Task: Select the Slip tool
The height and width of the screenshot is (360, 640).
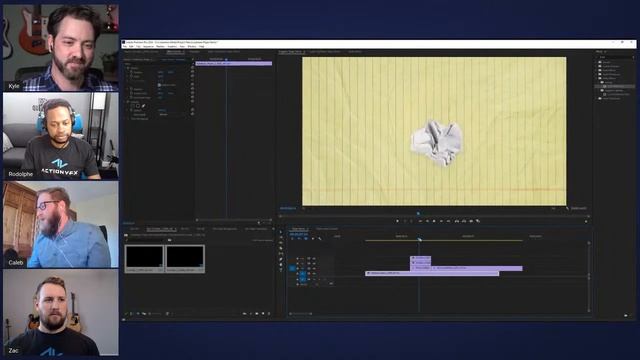Action: point(281,253)
